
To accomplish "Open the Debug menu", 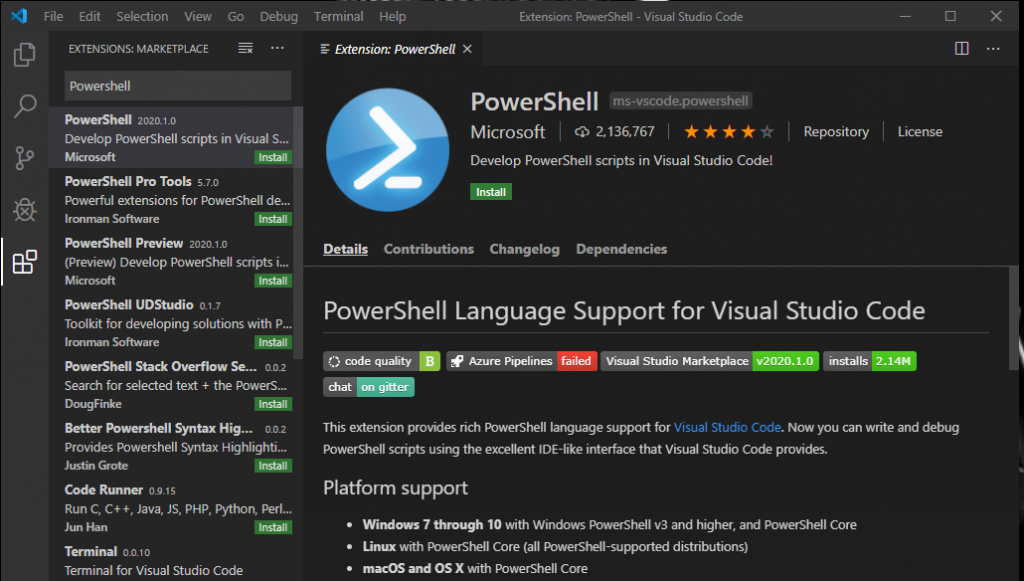I will click(x=279, y=16).
